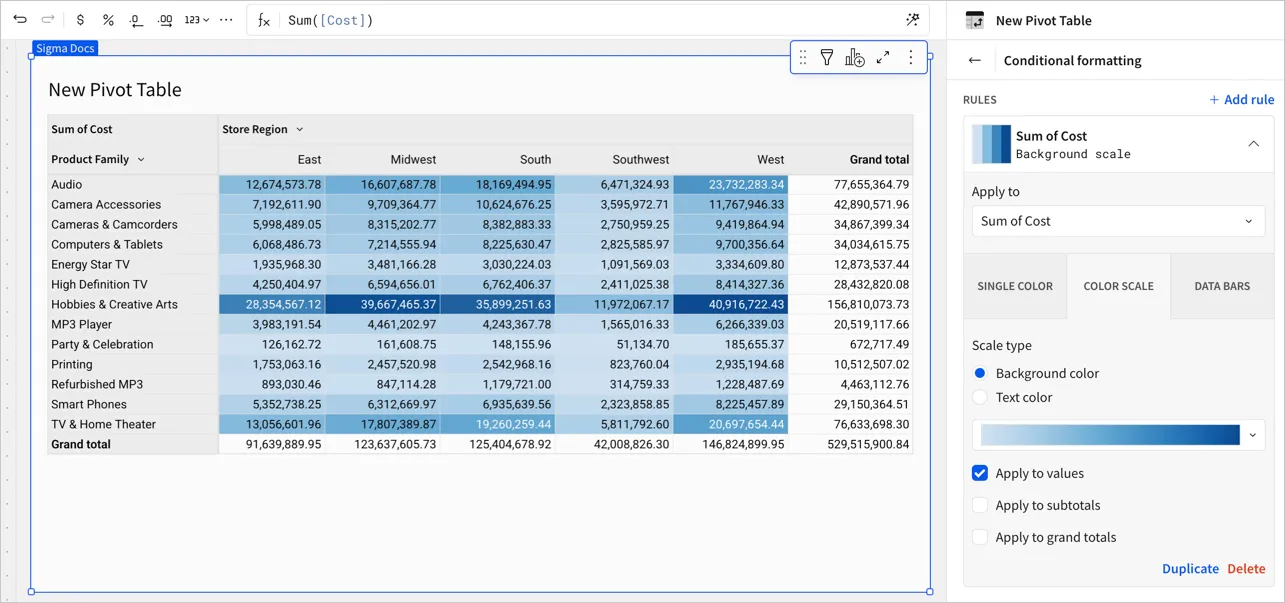Select Text color scale type
The height and width of the screenshot is (603, 1285).
[x=980, y=397]
